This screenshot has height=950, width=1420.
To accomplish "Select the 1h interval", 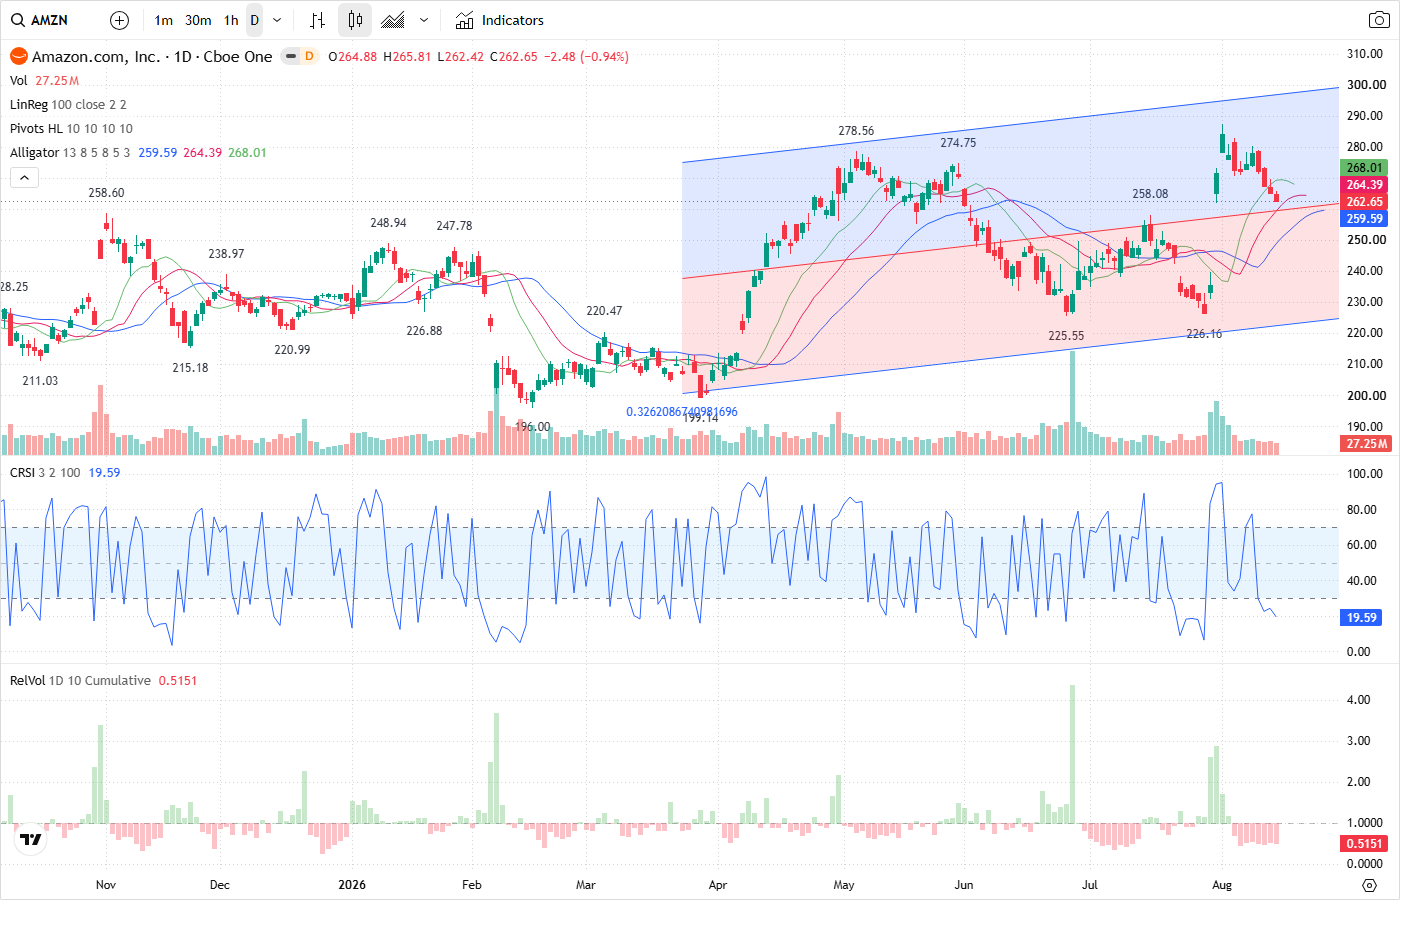I will point(231,20).
